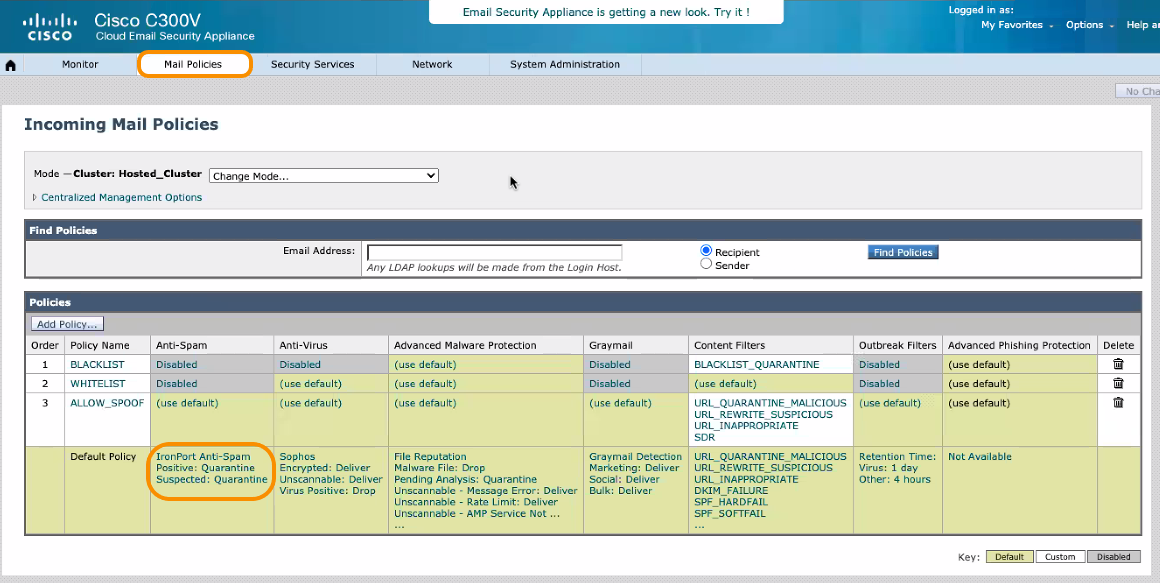
Task: Open Default Policy IronPort Anti-Spam settings
Action: (203, 457)
